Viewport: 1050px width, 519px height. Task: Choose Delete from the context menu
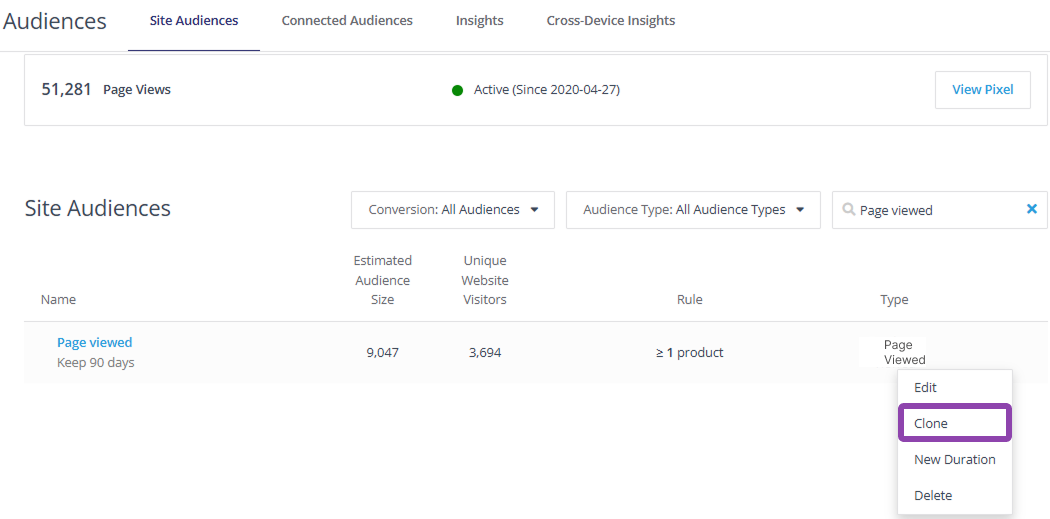(933, 495)
